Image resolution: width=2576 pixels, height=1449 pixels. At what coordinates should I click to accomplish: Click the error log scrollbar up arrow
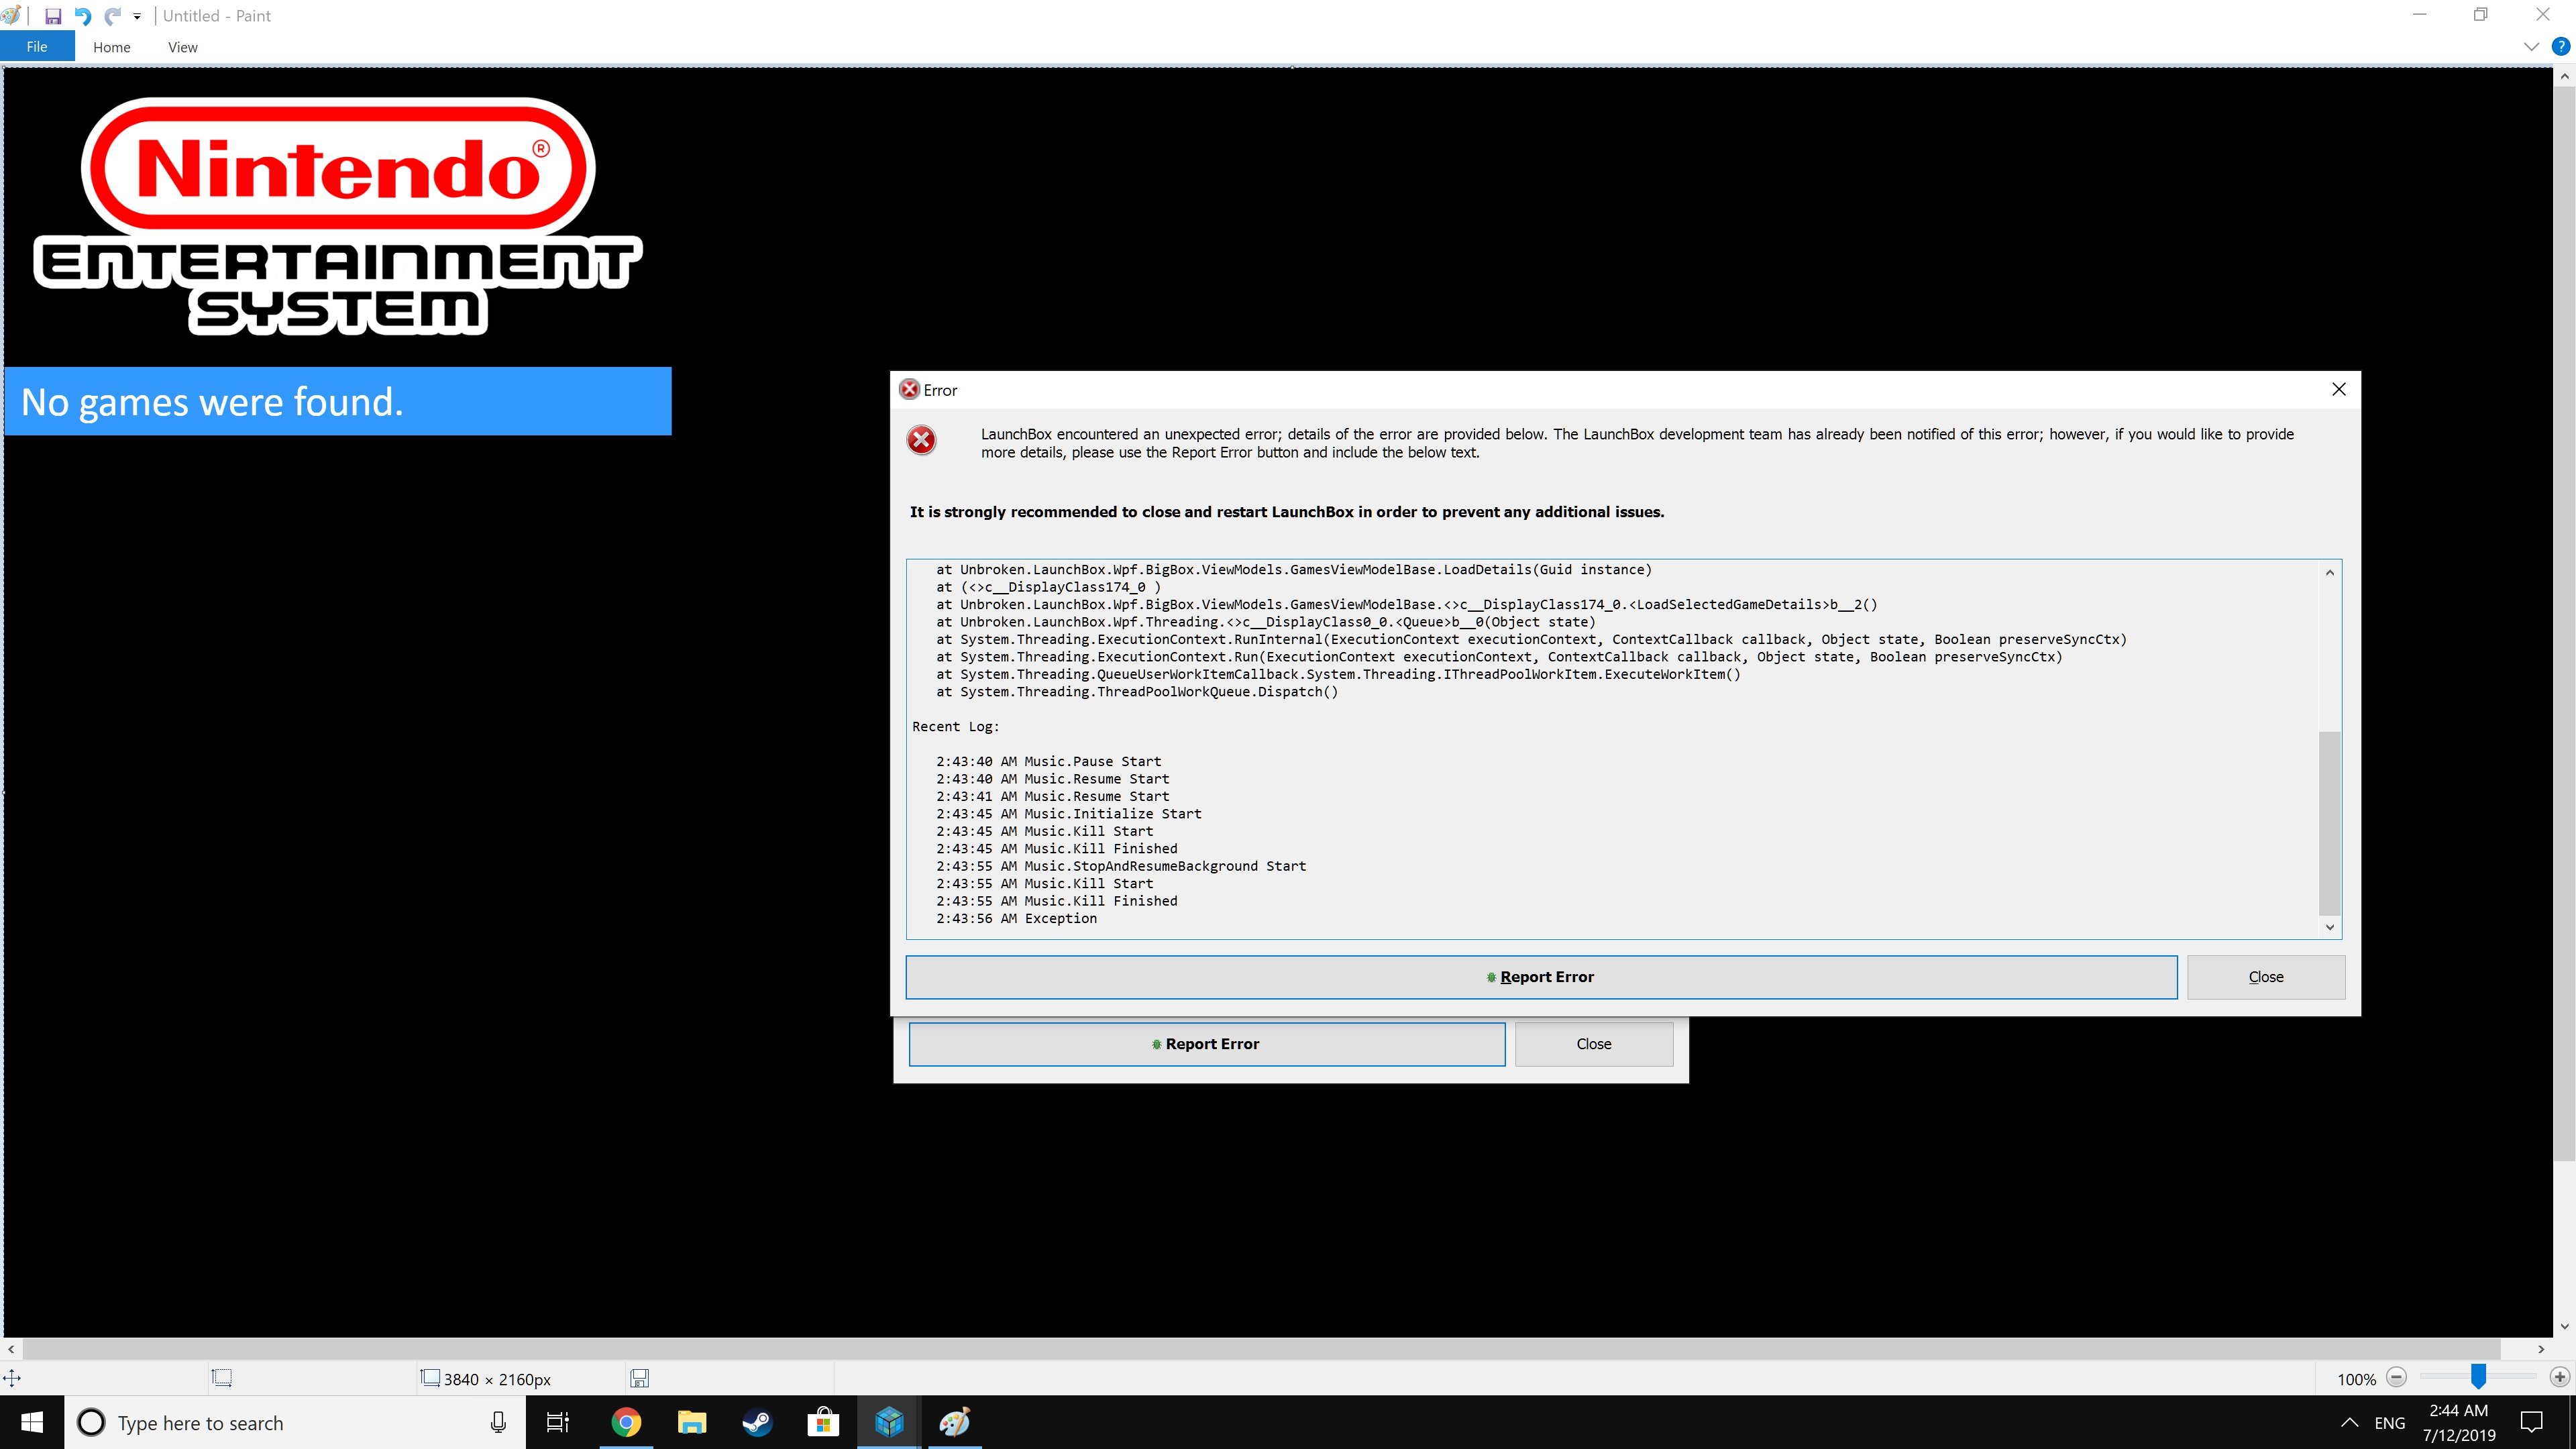(x=2330, y=572)
